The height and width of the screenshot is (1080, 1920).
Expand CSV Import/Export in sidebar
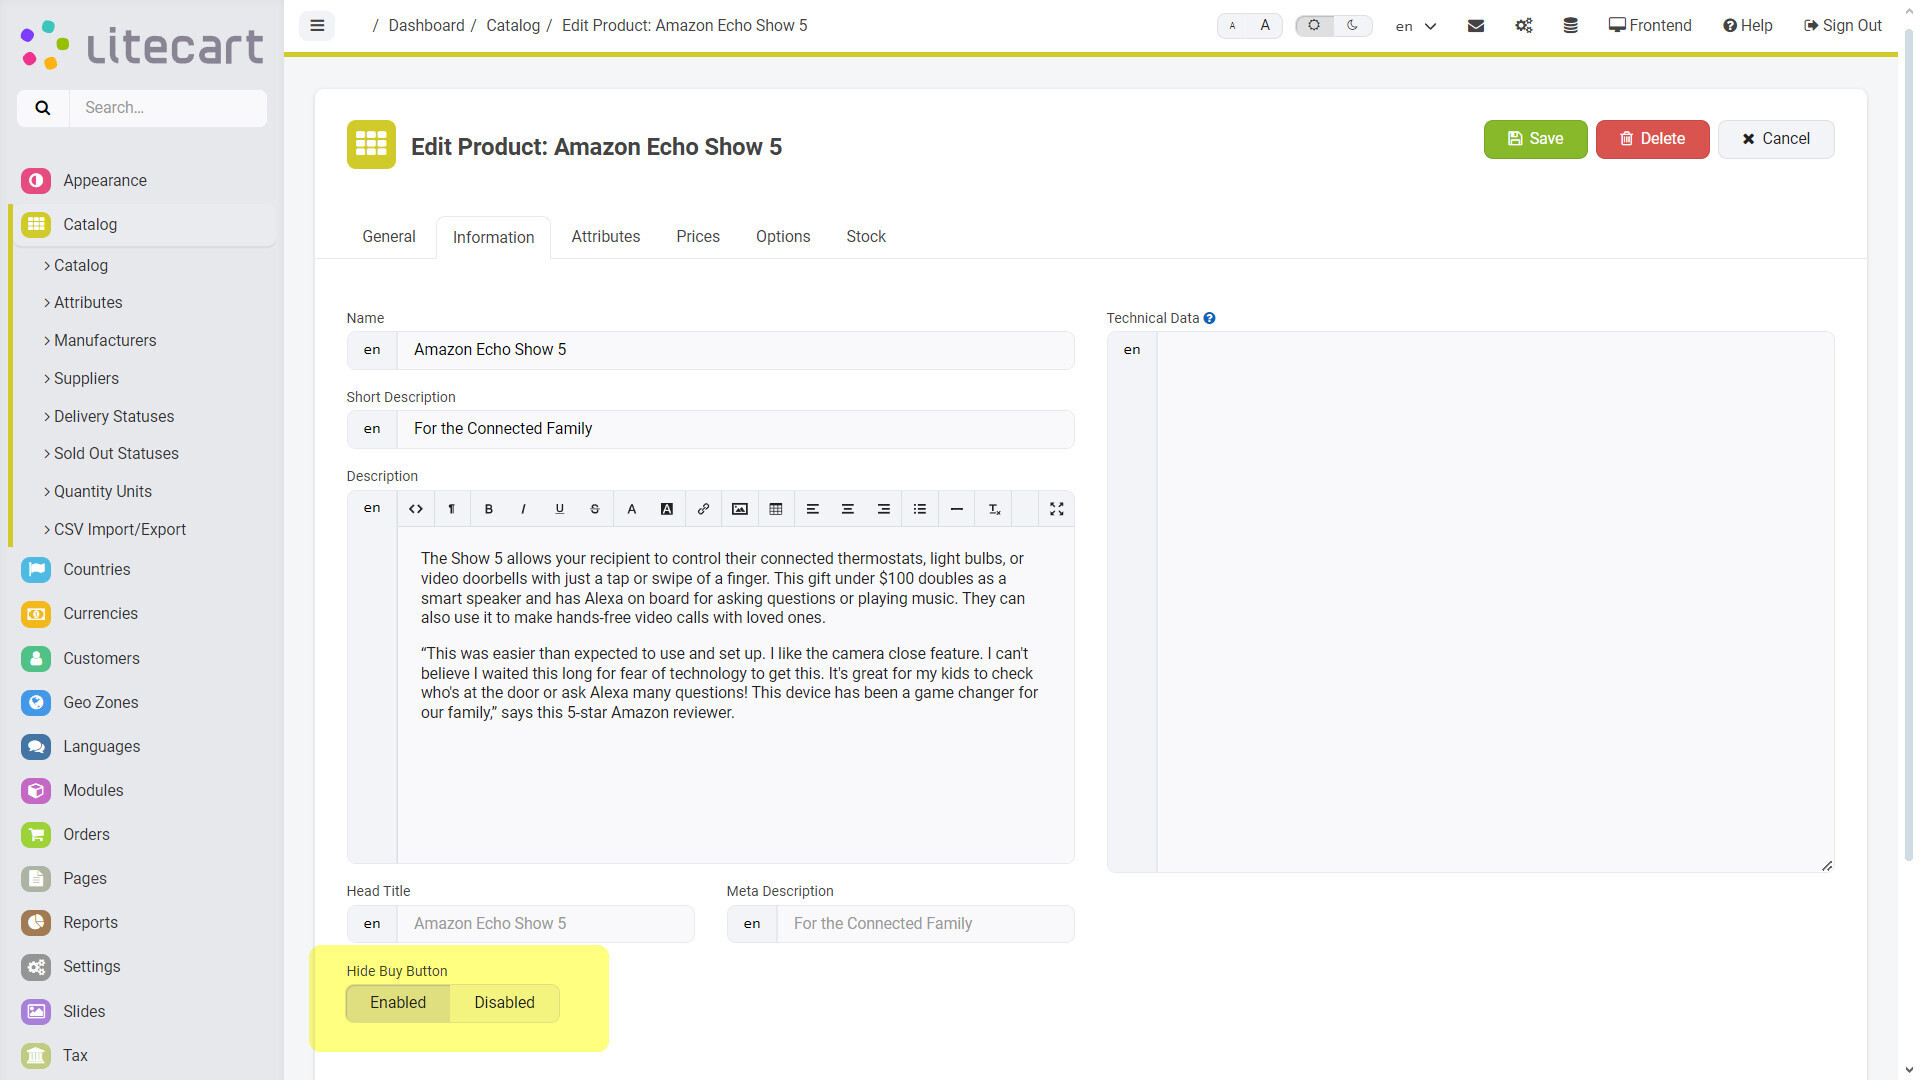(x=119, y=530)
